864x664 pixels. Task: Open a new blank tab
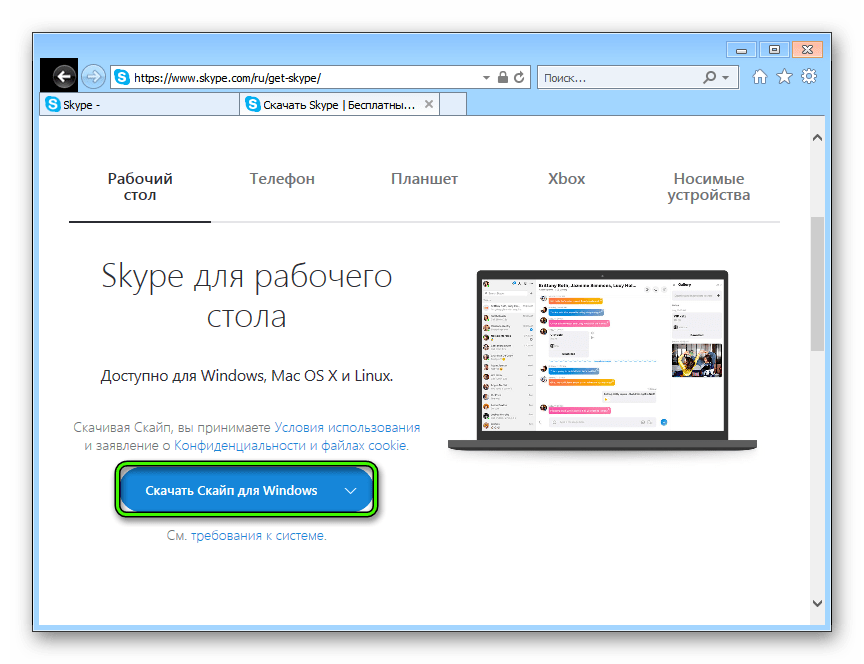tap(453, 104)
